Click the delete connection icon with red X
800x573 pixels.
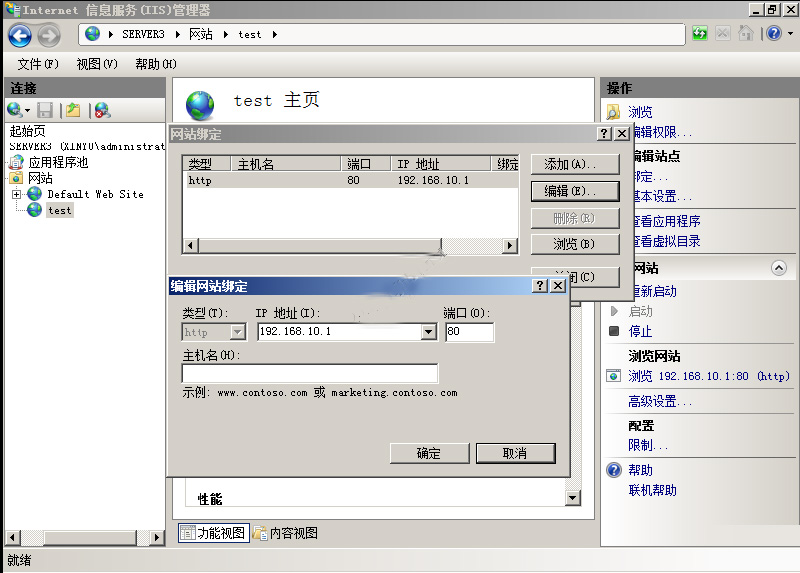(x=102, y=110)
